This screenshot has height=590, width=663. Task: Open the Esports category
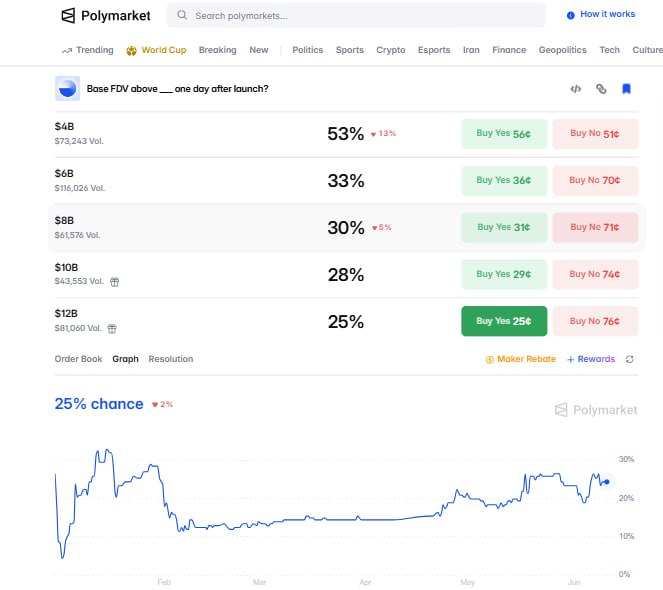pyautogui.click(x=434, y=50)
